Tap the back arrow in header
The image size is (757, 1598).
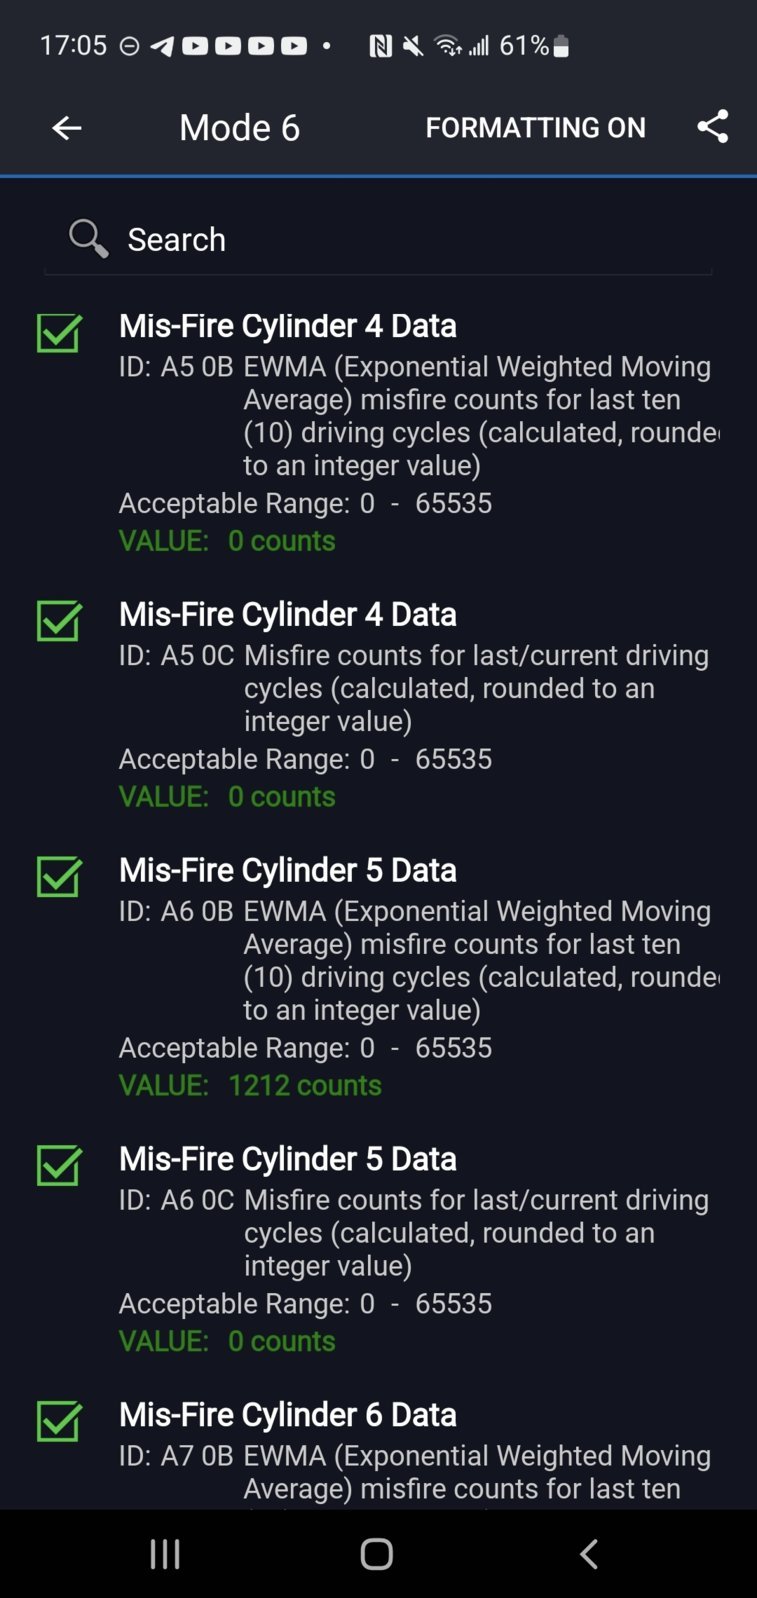click(x=67, y=128)
